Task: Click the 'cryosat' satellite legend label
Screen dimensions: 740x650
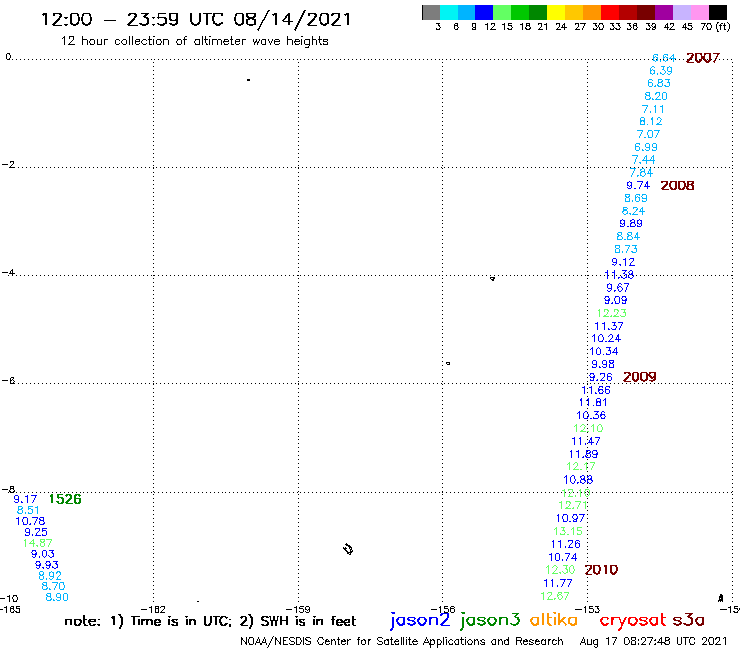Action: point(632,620)
